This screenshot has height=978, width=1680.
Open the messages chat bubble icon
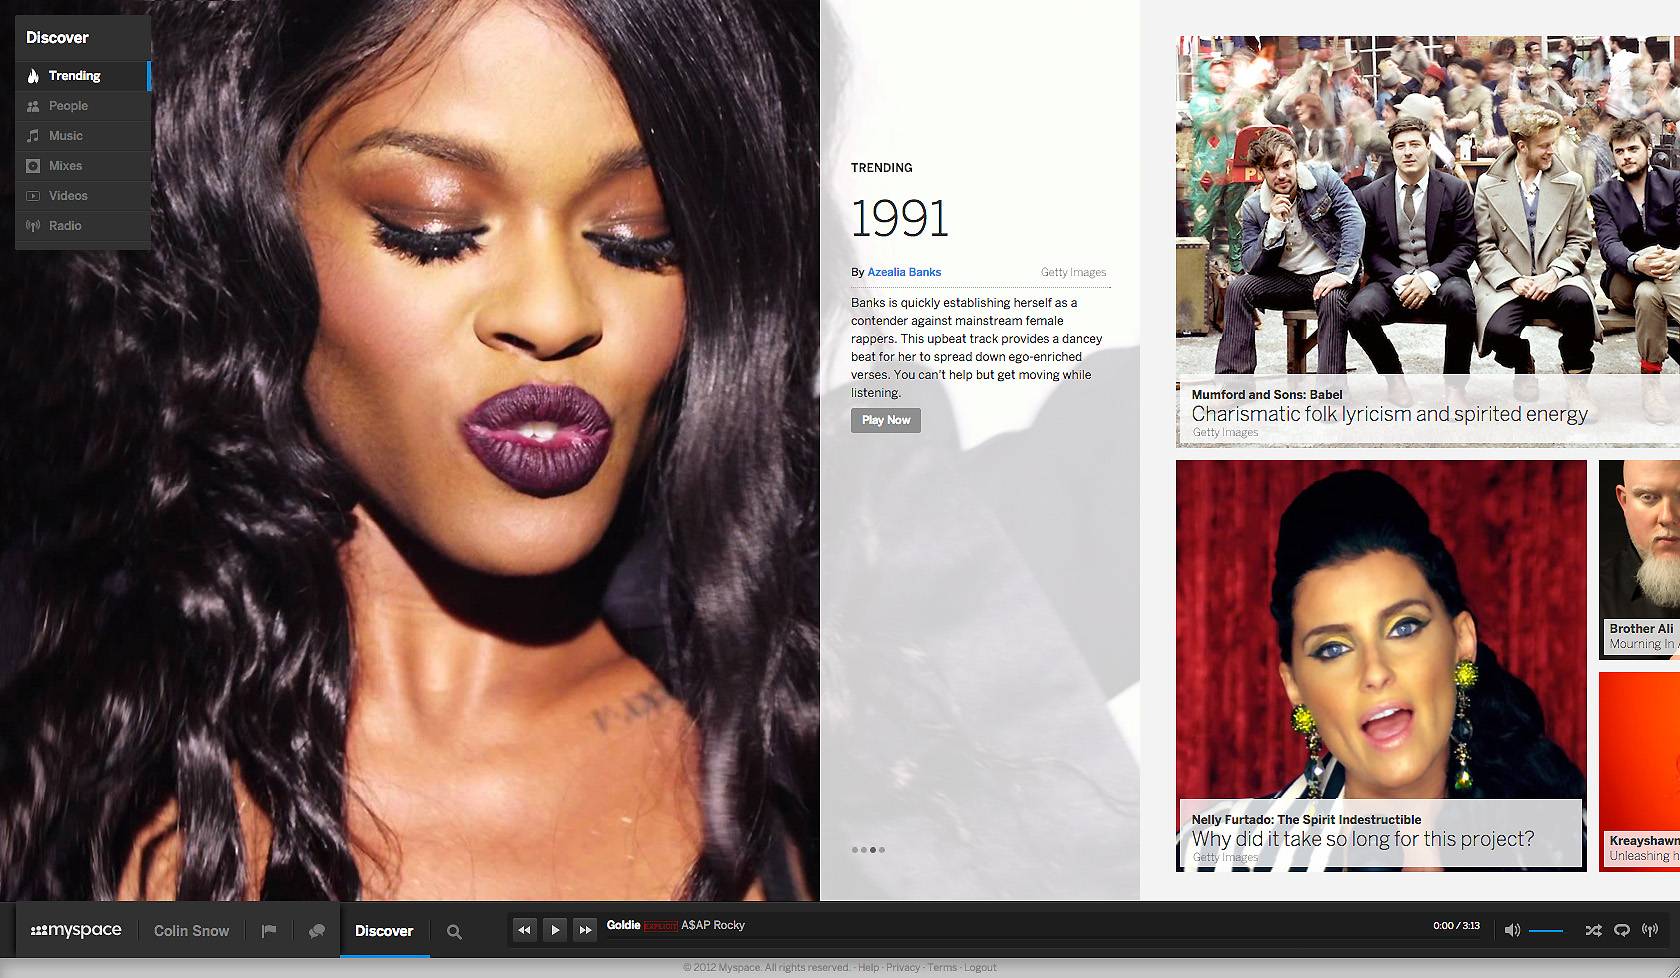tap(317, 931)
